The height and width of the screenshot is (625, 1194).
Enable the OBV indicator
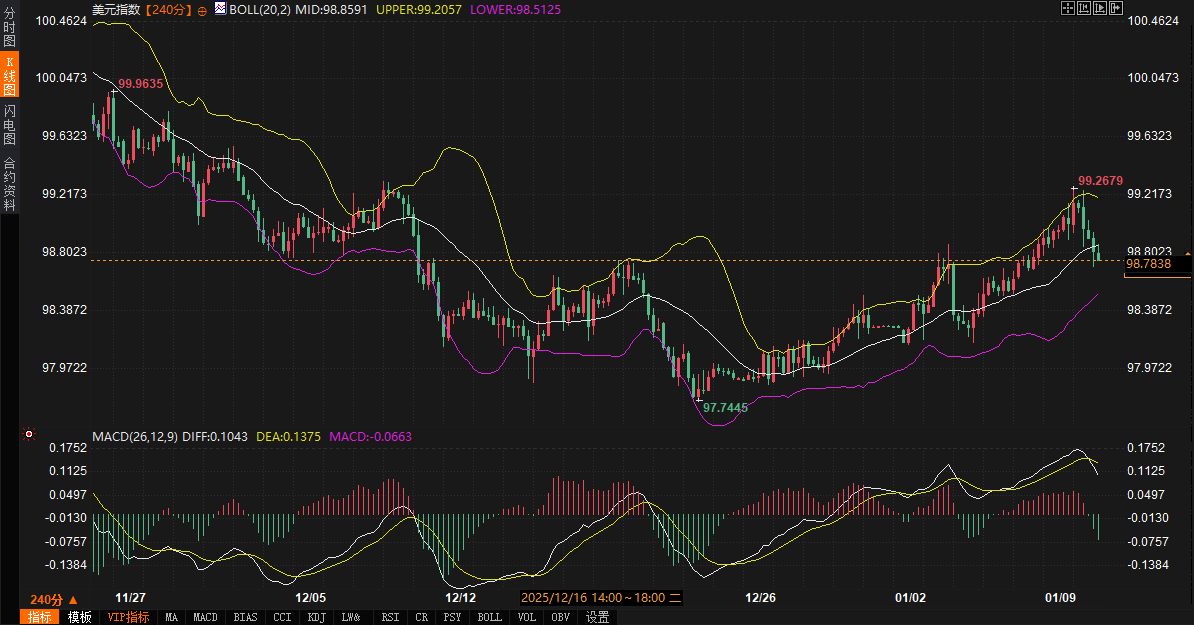(x=561, y=617)
